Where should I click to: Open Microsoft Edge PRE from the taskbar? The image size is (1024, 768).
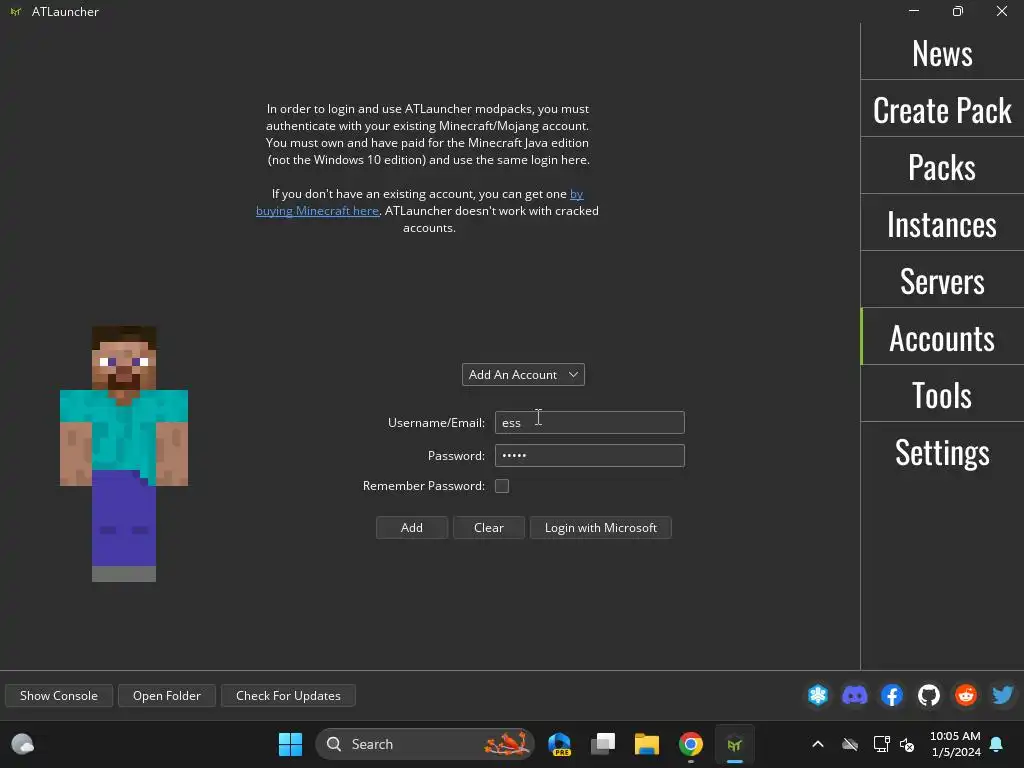point(560,744)
